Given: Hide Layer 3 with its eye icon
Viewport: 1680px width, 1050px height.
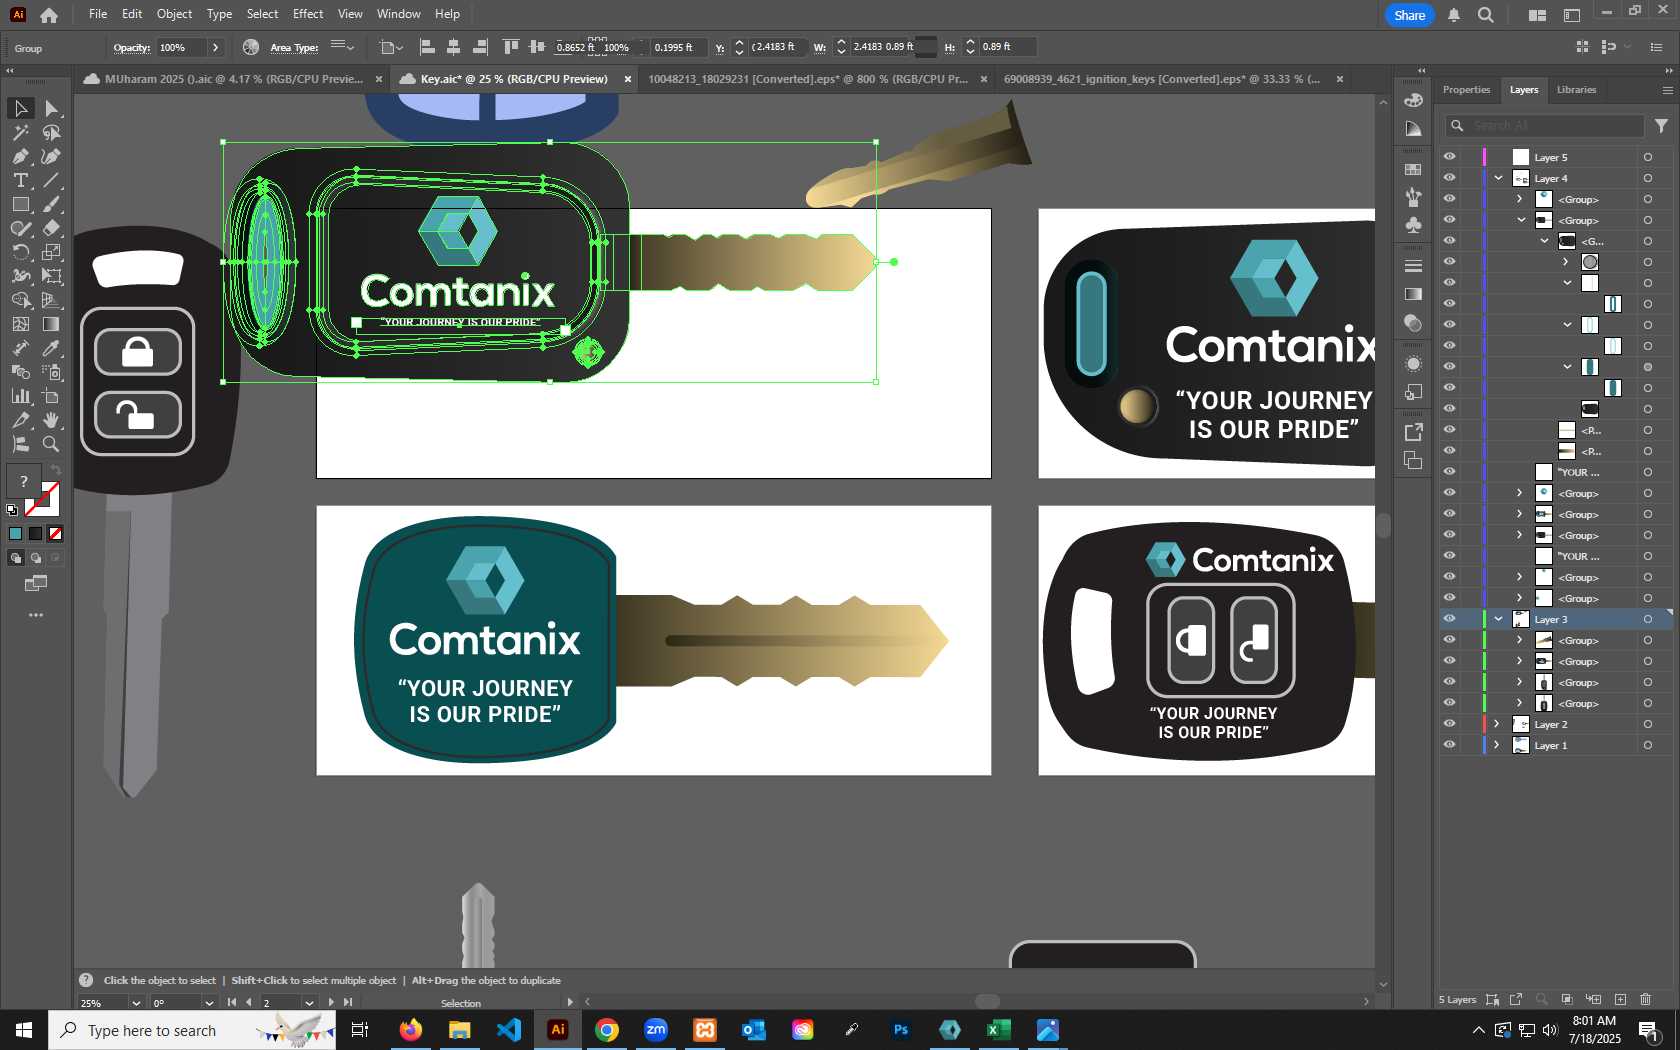Looking at the screenshot, I should coord(1449,619).
